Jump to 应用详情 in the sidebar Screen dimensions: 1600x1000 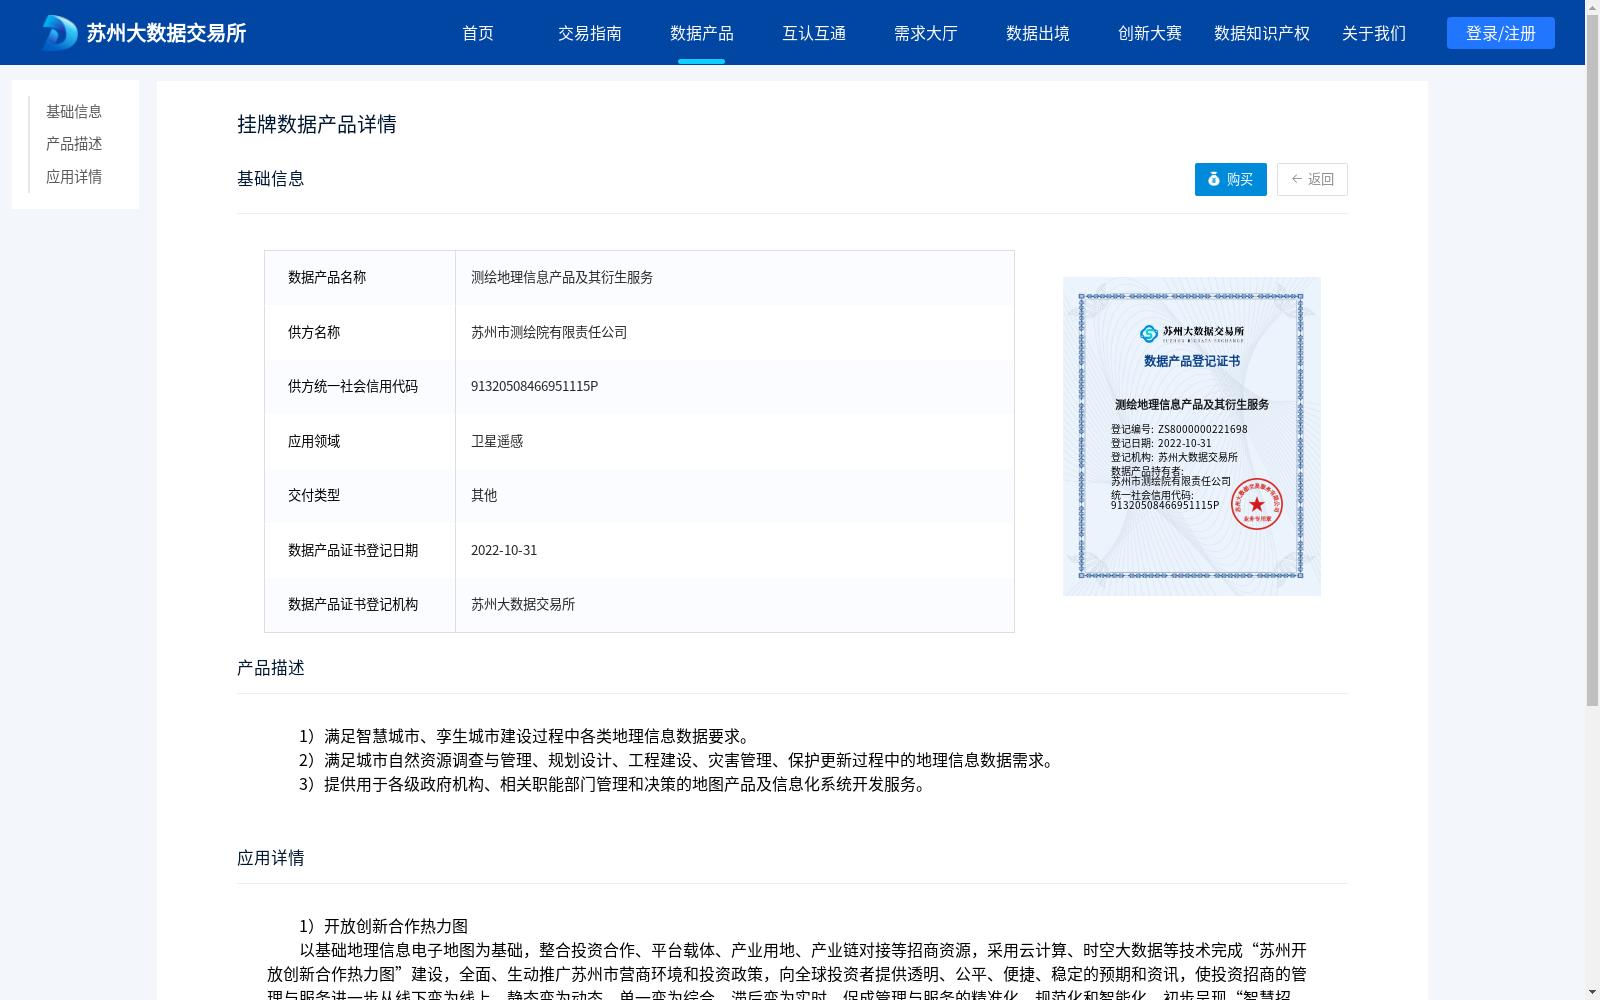74,177
